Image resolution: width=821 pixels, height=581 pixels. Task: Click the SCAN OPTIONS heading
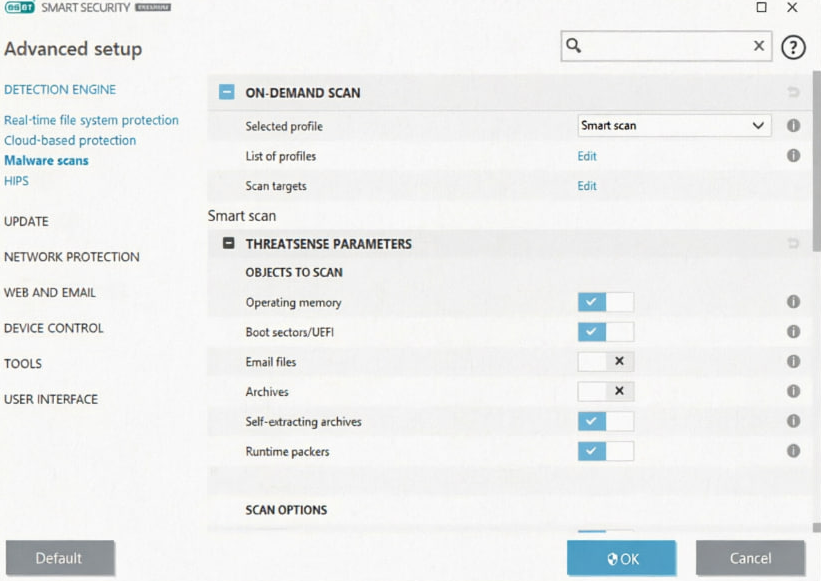point(286,510)
